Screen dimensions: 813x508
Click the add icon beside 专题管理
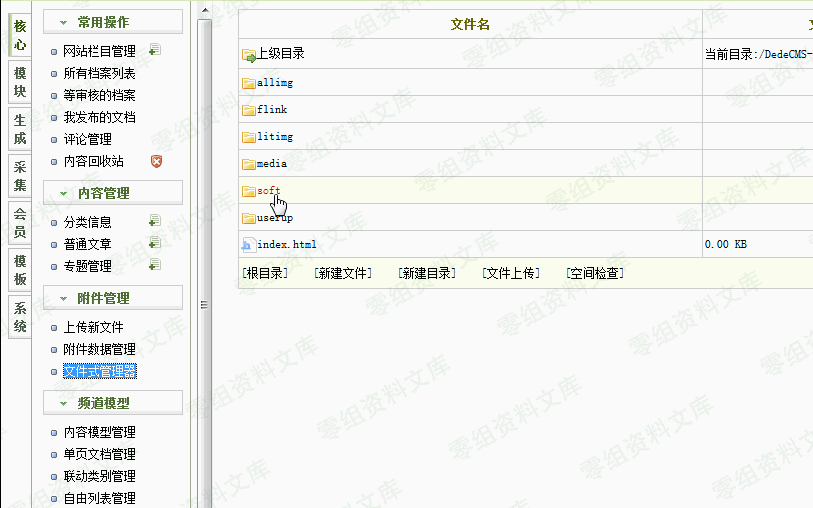(x=154, y=265)
